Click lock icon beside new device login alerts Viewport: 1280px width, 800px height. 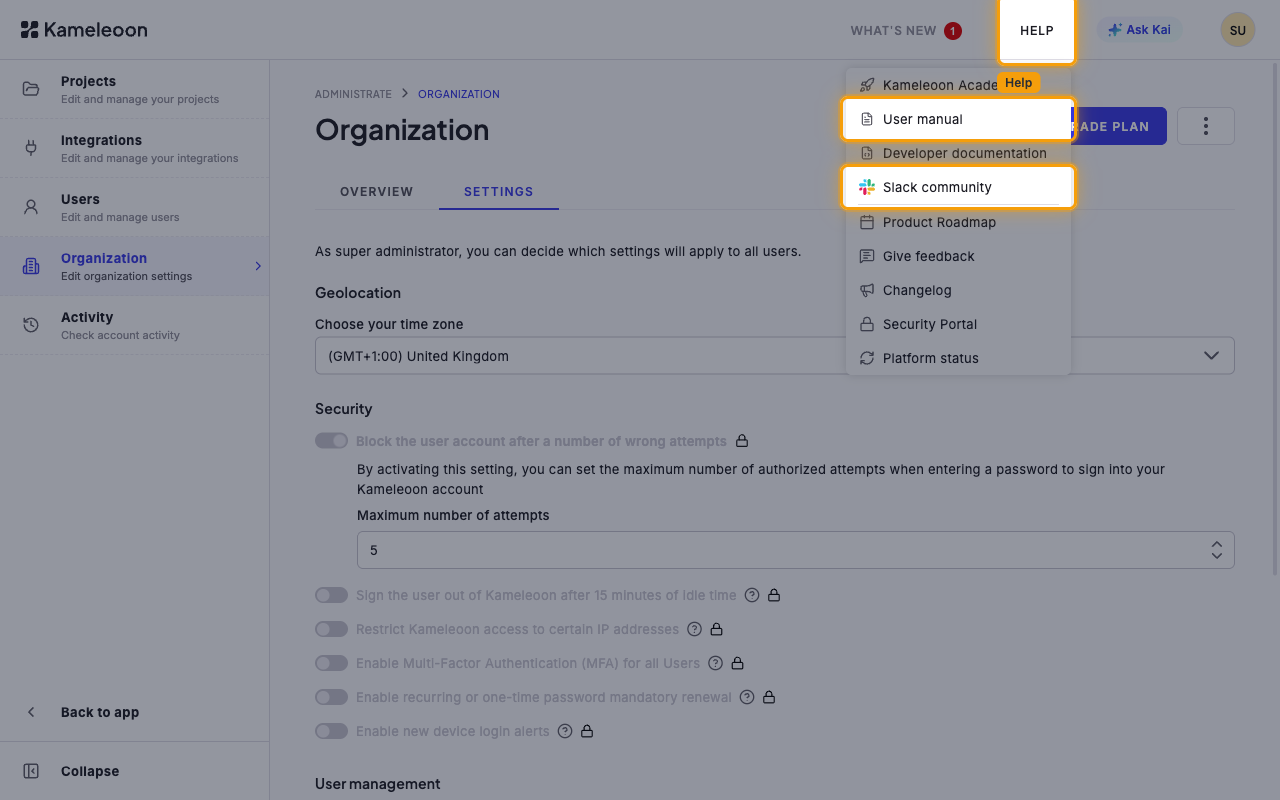(587, 731)
